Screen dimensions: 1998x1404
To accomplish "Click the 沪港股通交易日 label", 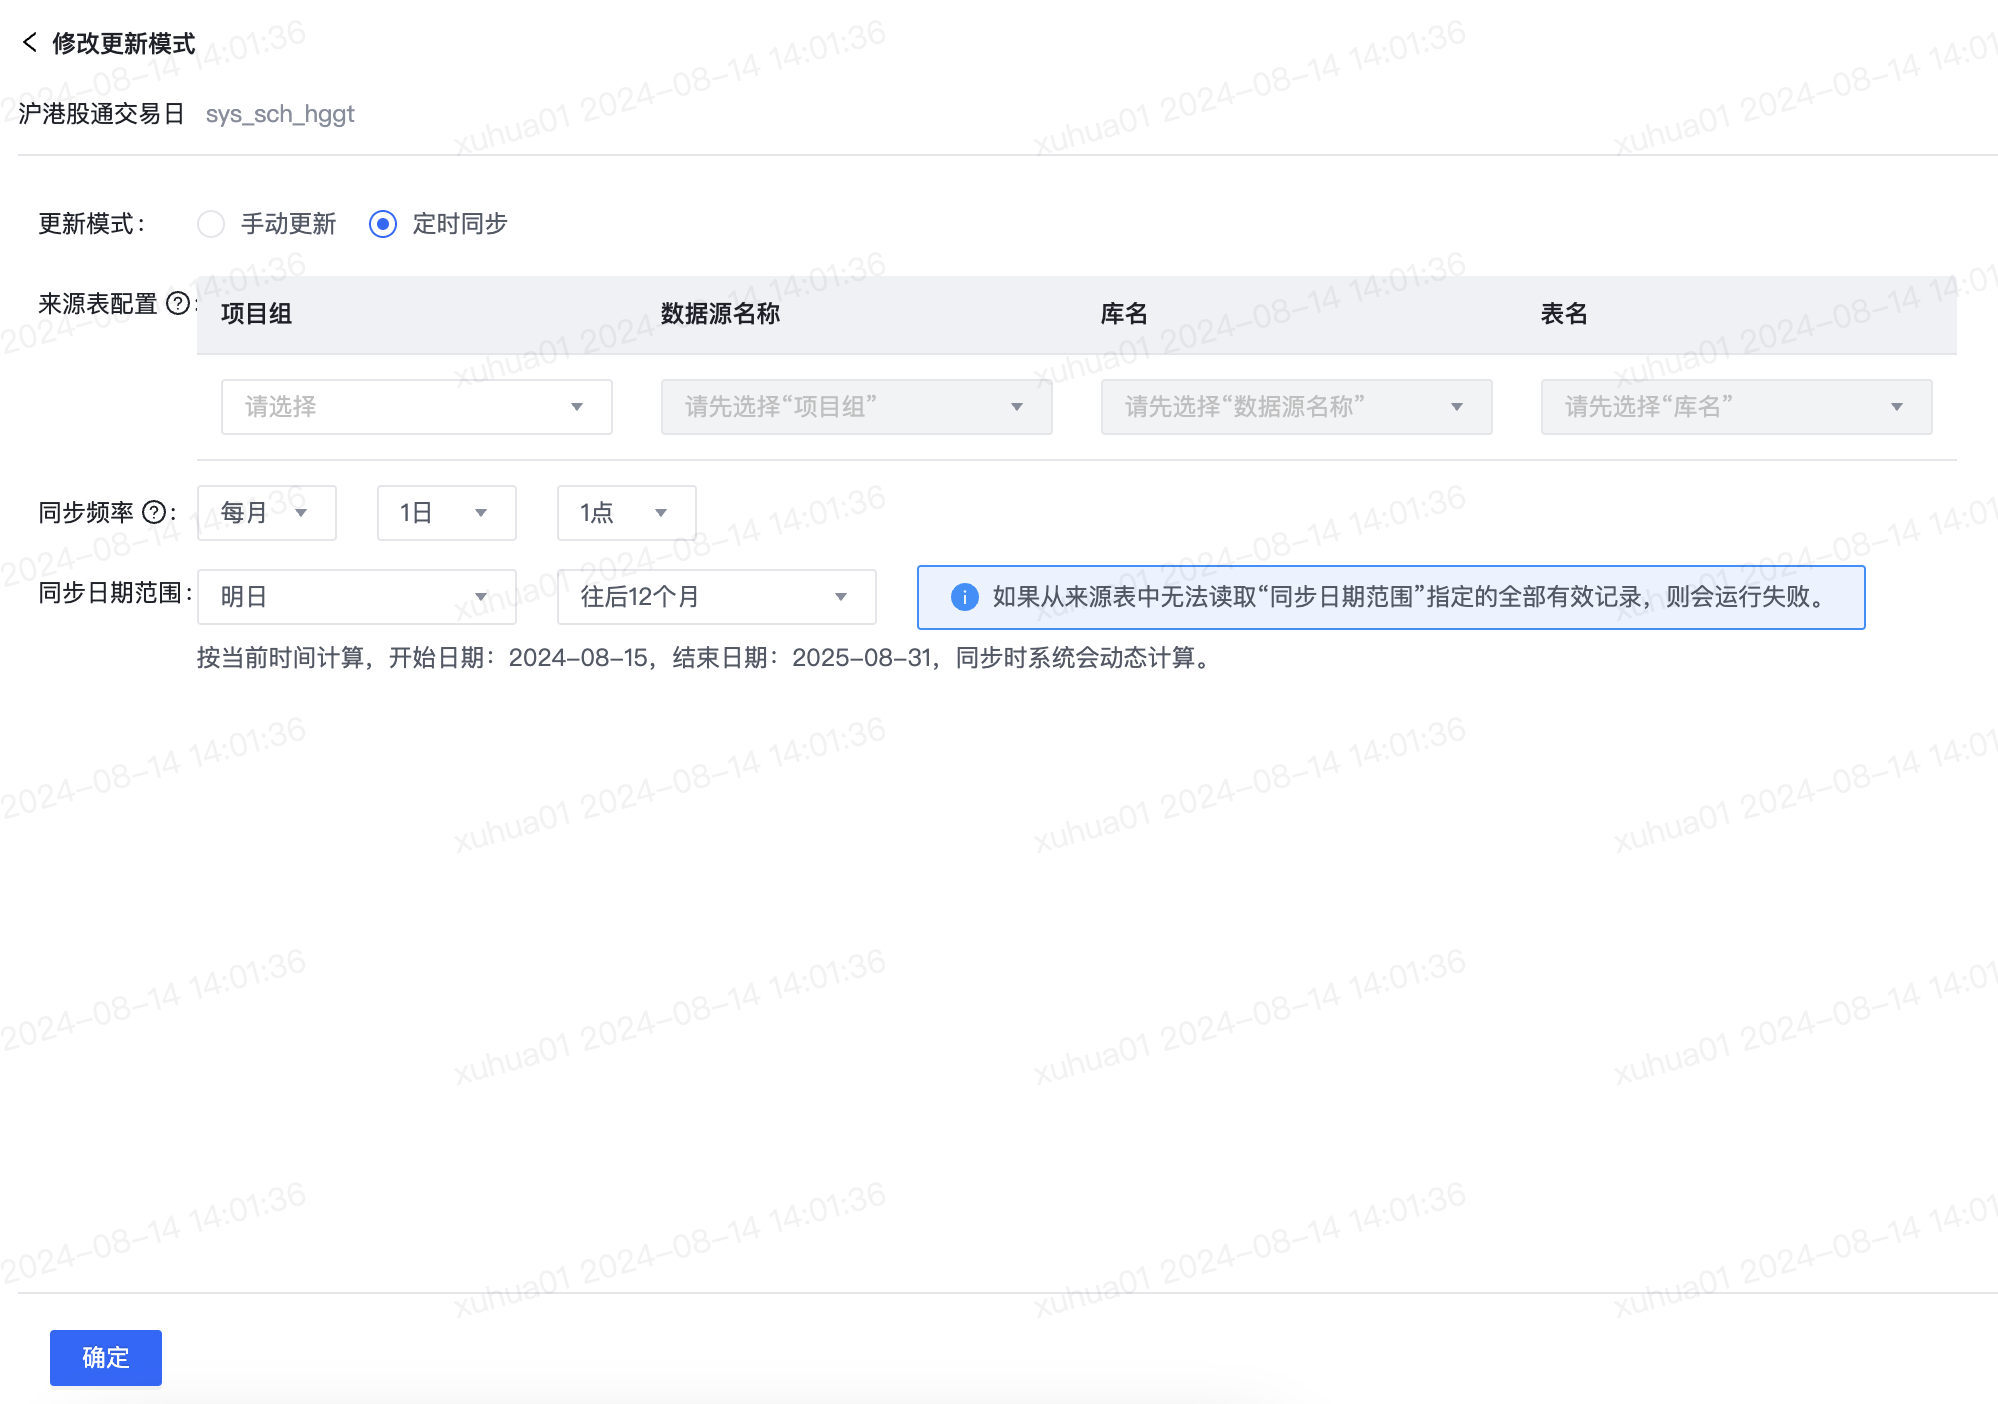I will click(101, 114).
